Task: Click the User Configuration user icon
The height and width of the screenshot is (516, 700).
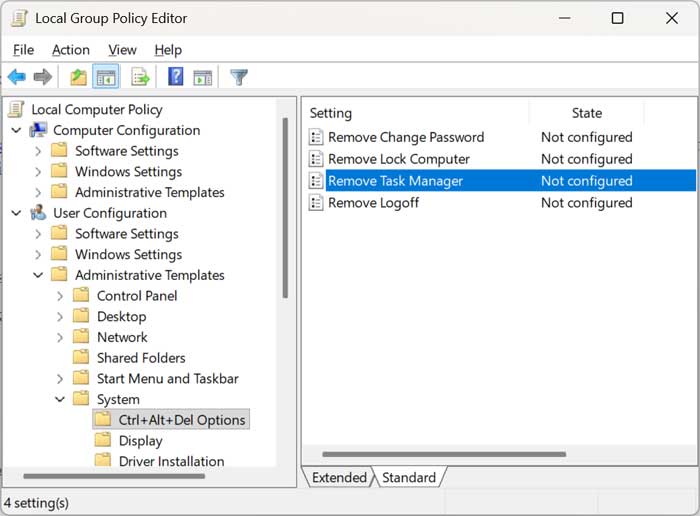Action: click(x=38, y=213)
